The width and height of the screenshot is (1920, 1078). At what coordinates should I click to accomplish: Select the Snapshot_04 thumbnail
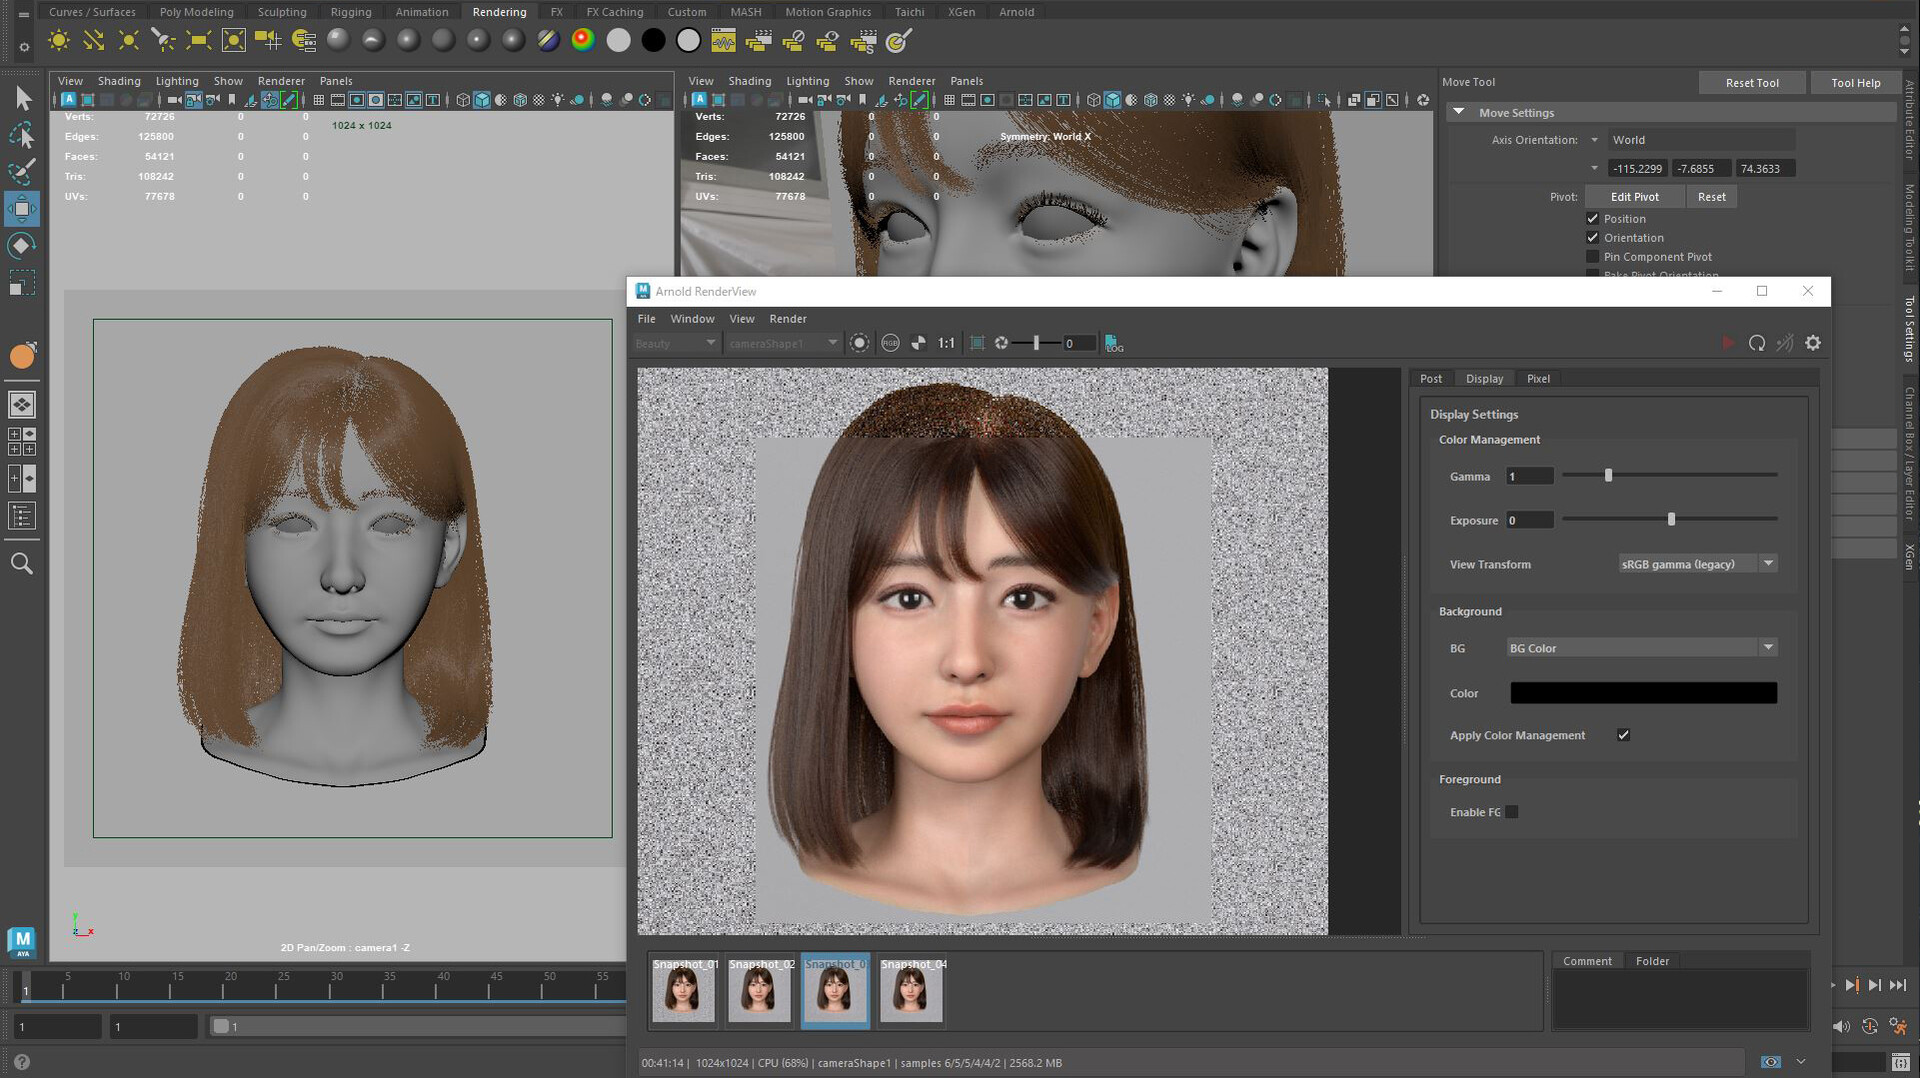coord(910,992)
